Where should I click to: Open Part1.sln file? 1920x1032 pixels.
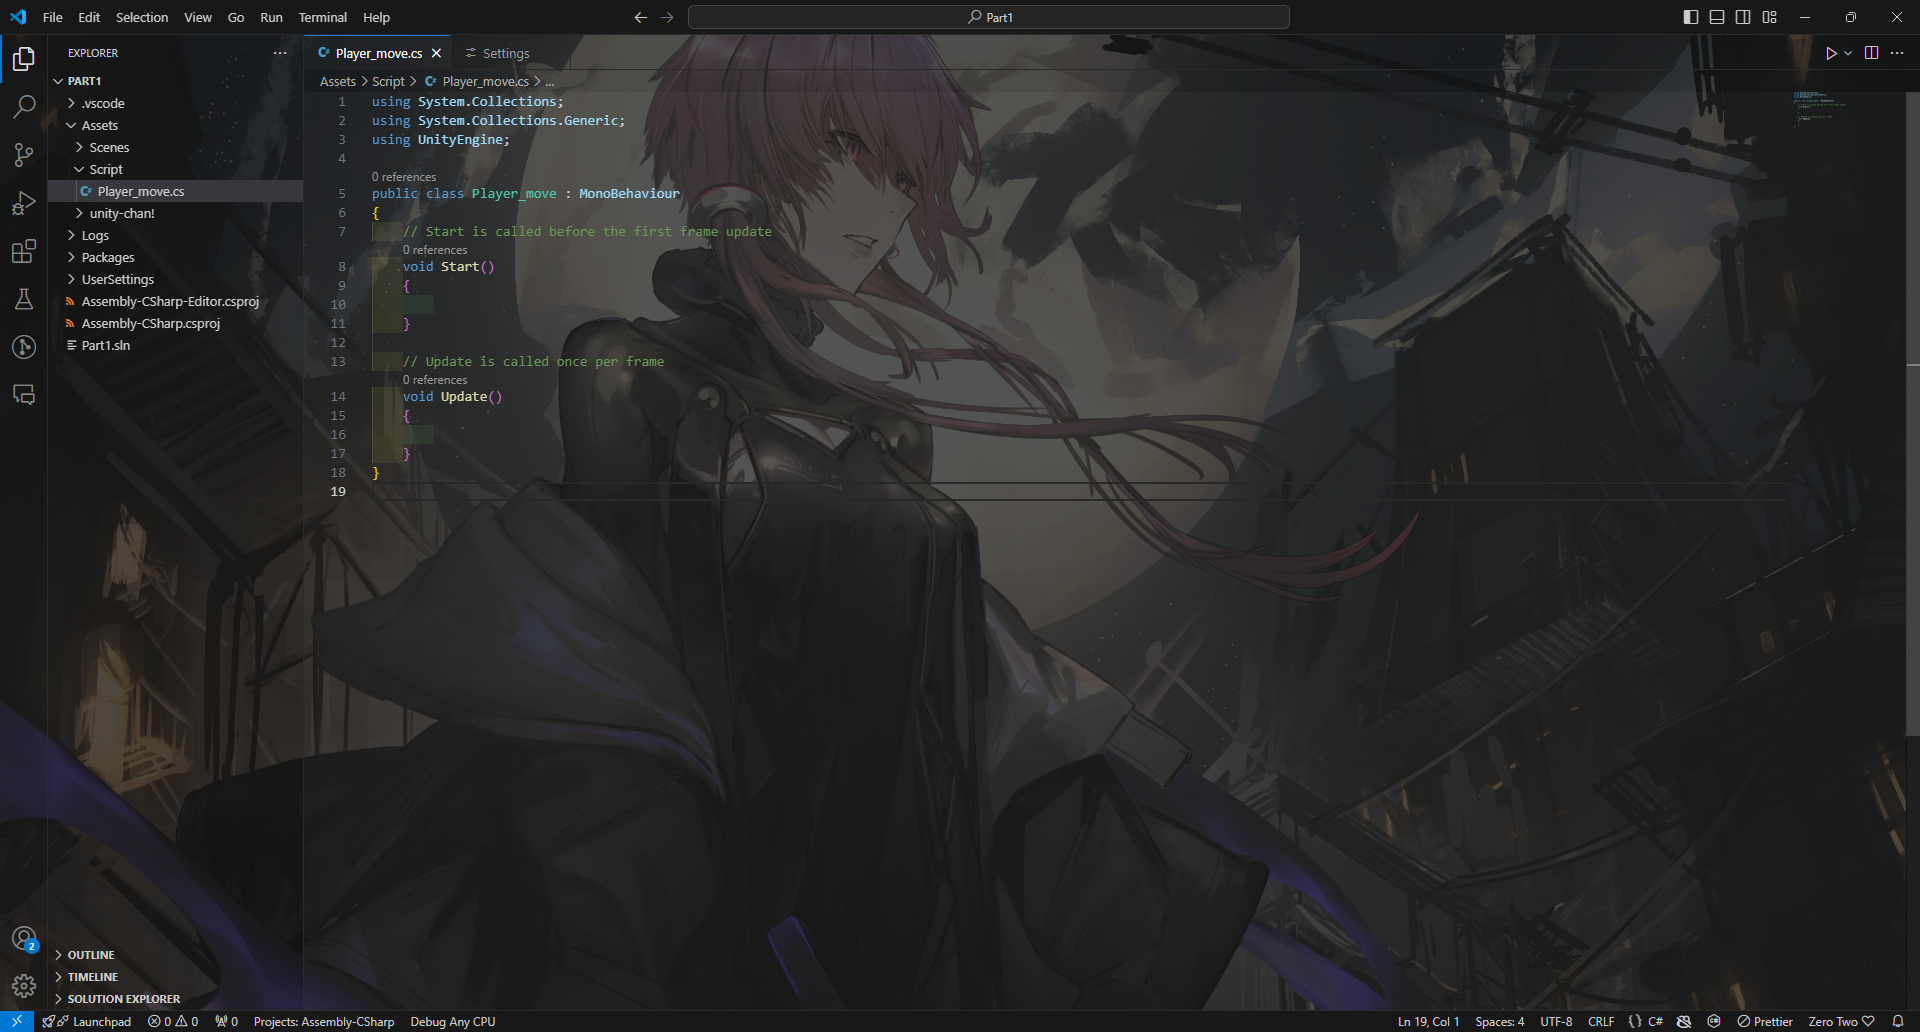176,345
